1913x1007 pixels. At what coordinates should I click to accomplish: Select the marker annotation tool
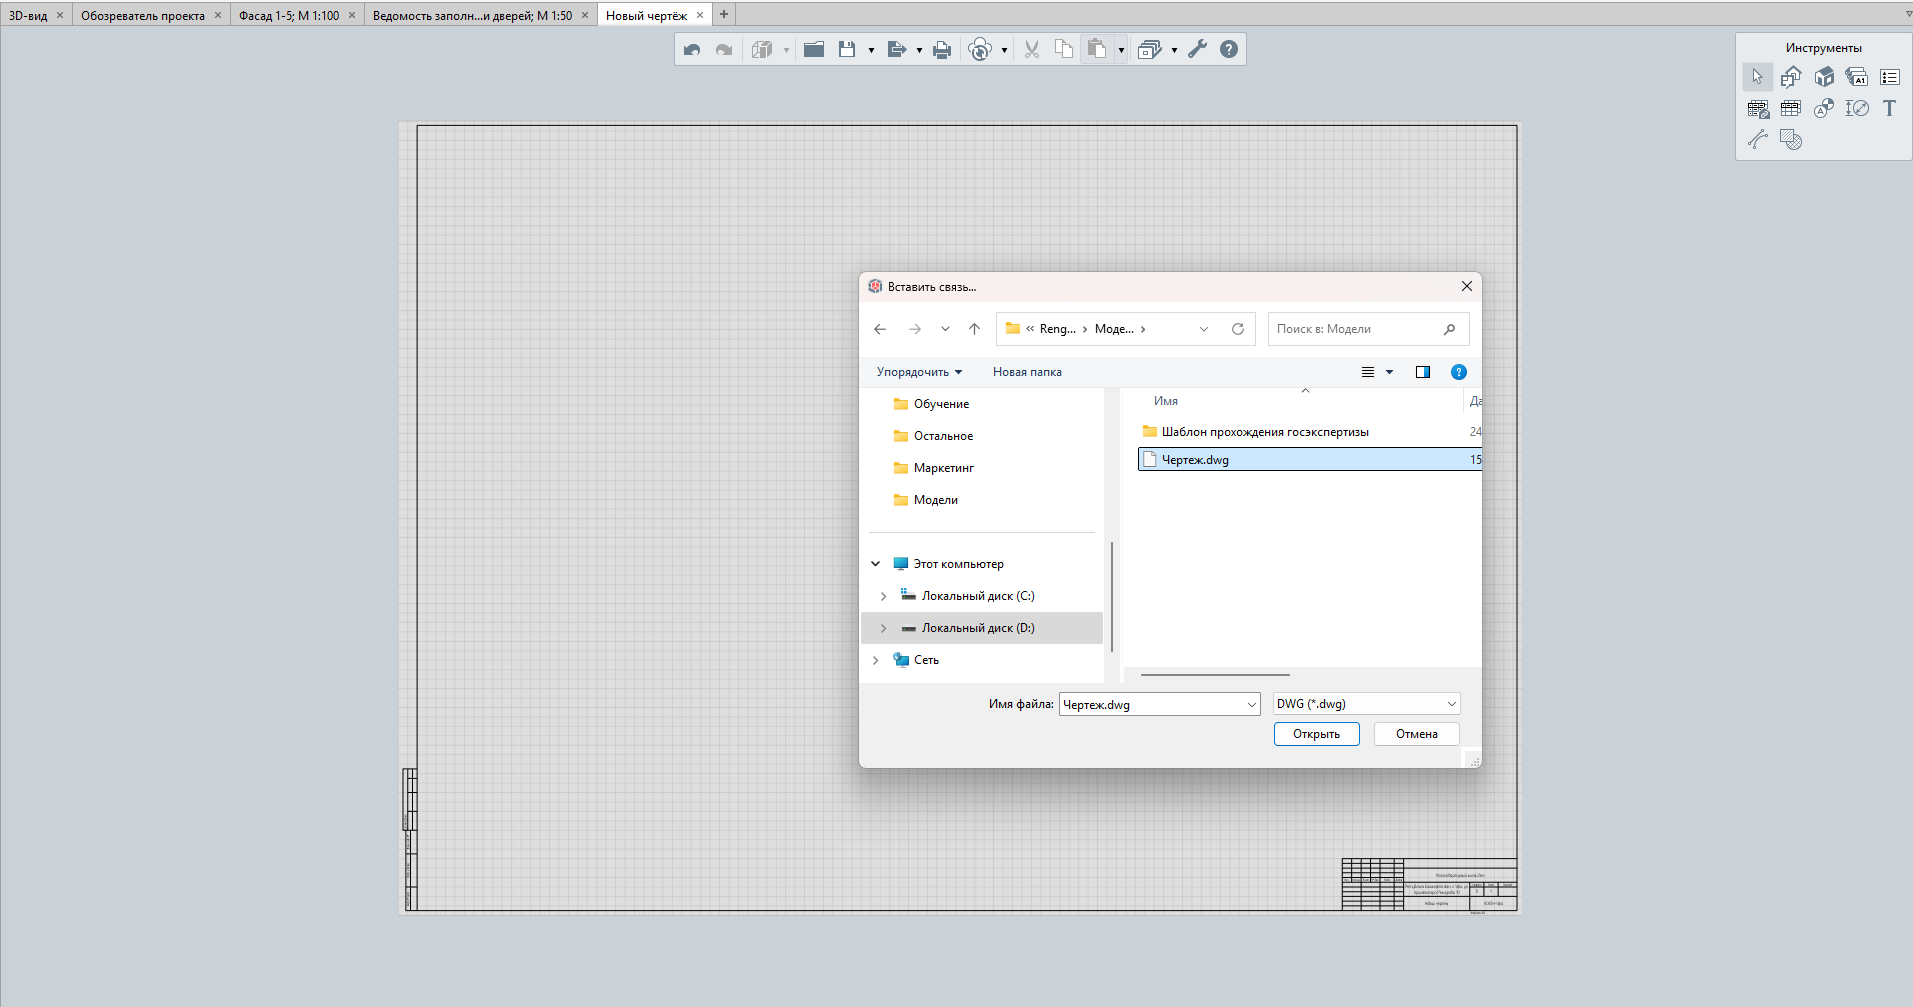tap(1824, 108)
